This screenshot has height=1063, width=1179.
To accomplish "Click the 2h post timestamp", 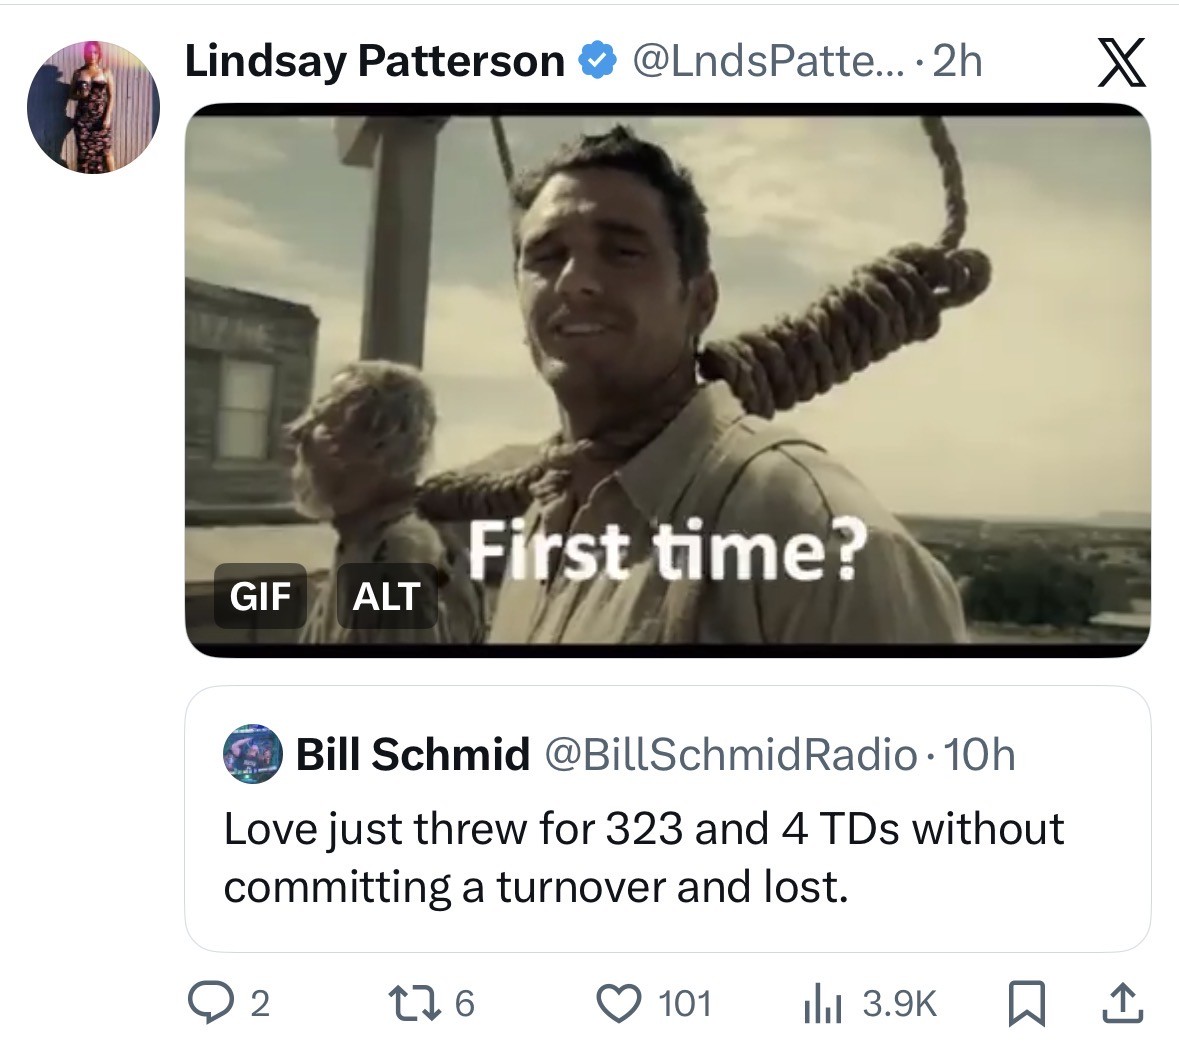I will pos(958,62).
